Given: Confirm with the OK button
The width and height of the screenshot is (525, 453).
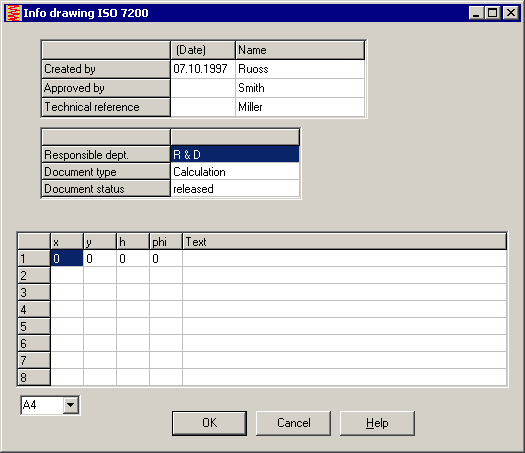Looking at the screenshot, I should coord(209,423).
